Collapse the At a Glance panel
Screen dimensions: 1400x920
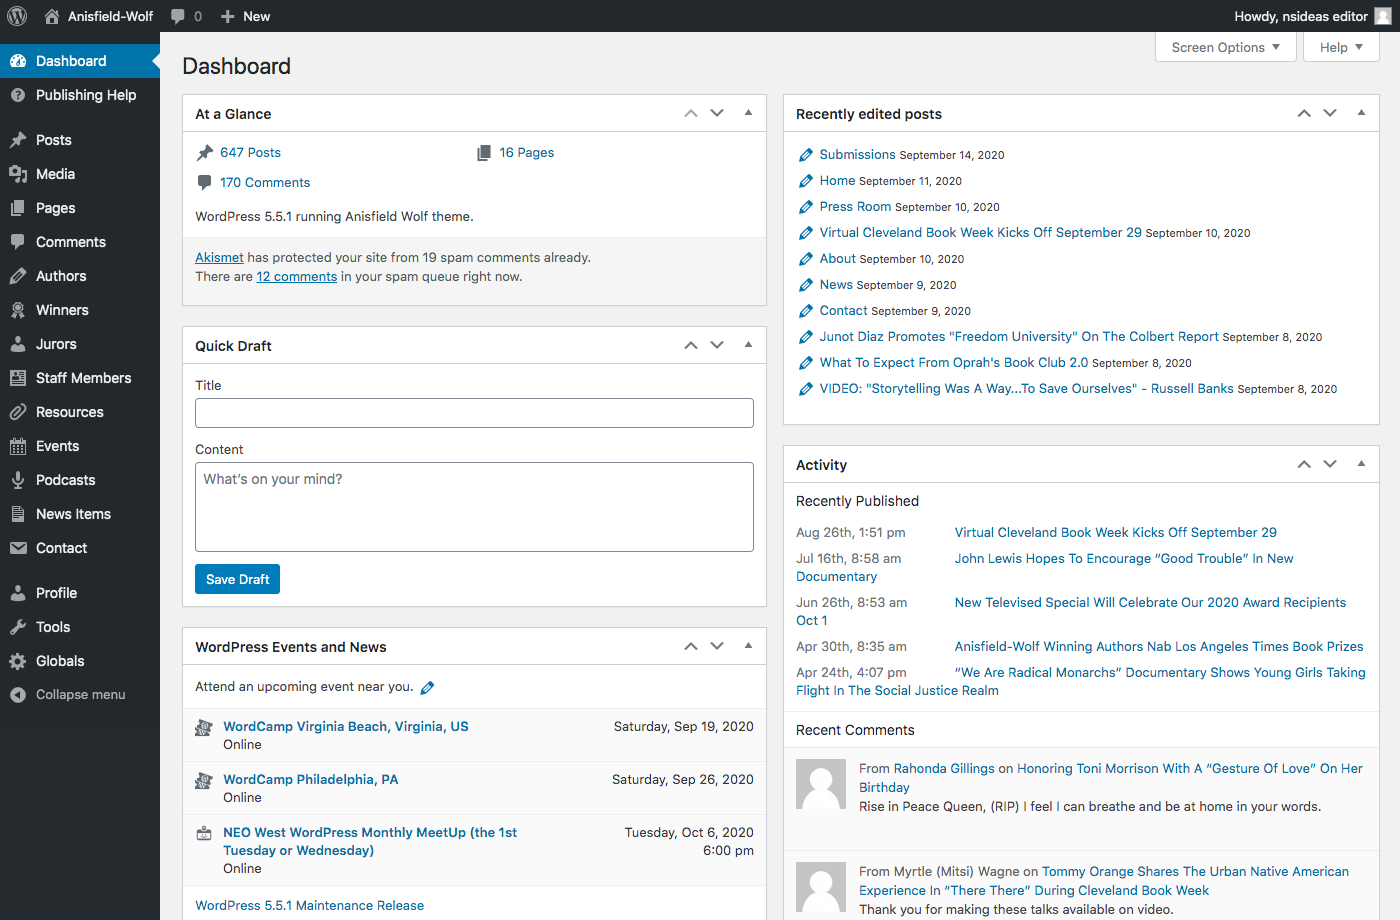(x=748, y=113)
